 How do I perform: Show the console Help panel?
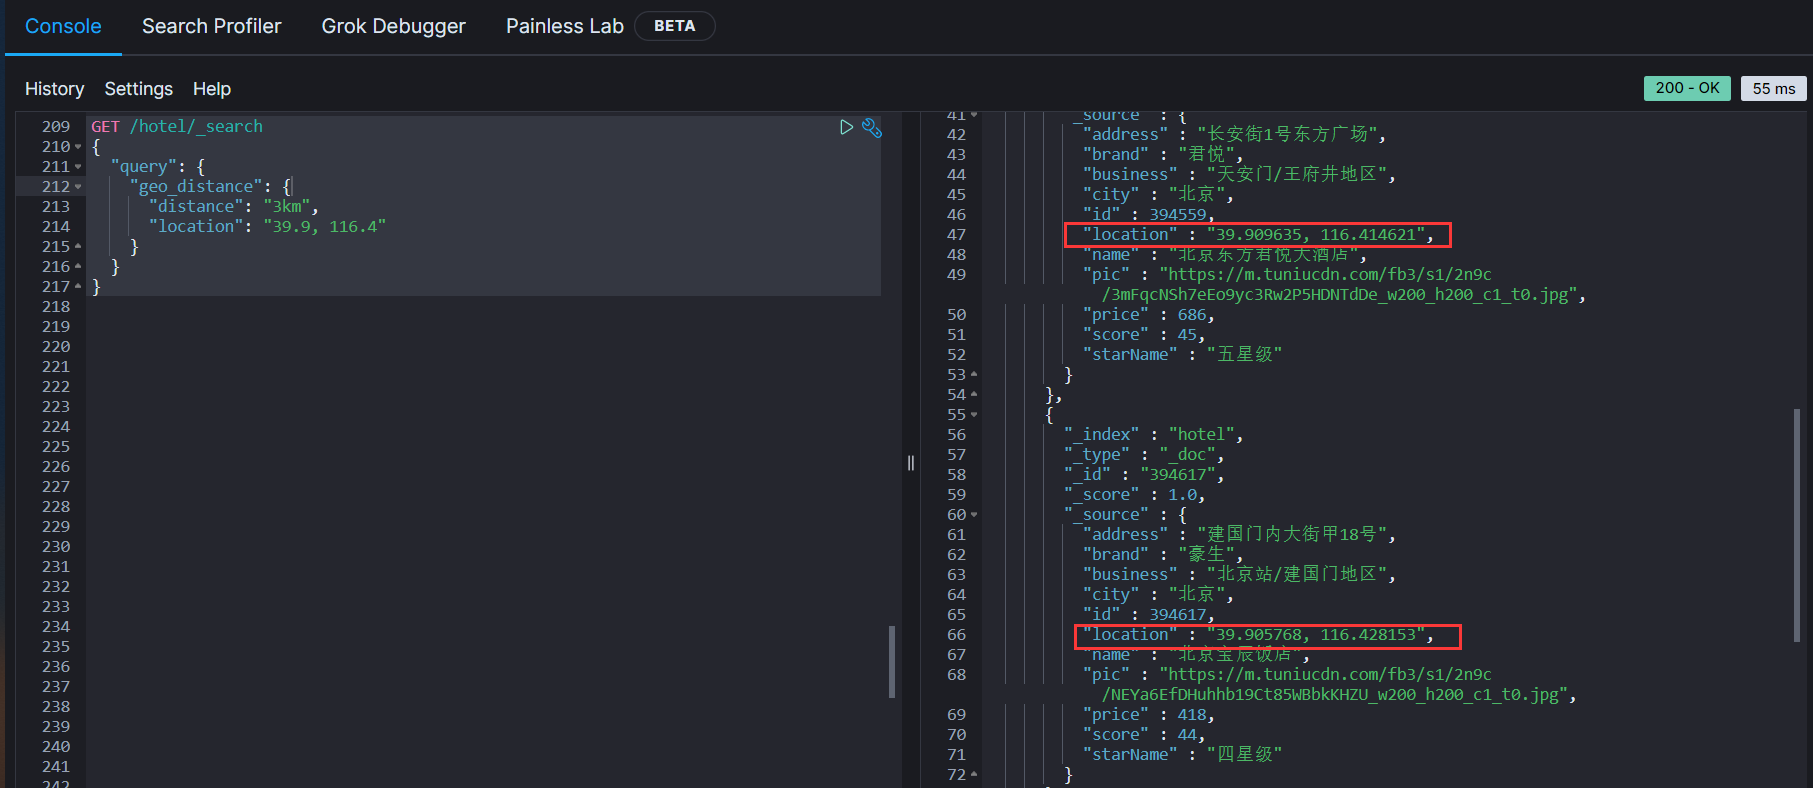coord(211,89)
